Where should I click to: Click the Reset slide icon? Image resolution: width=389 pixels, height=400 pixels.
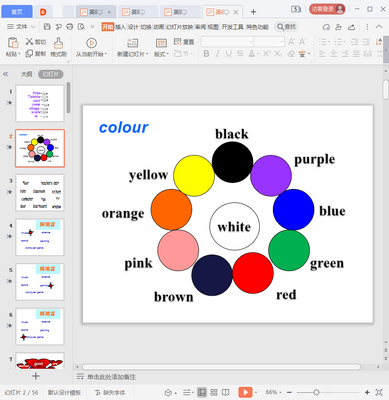pyautogui.click(x=178, y=42)
